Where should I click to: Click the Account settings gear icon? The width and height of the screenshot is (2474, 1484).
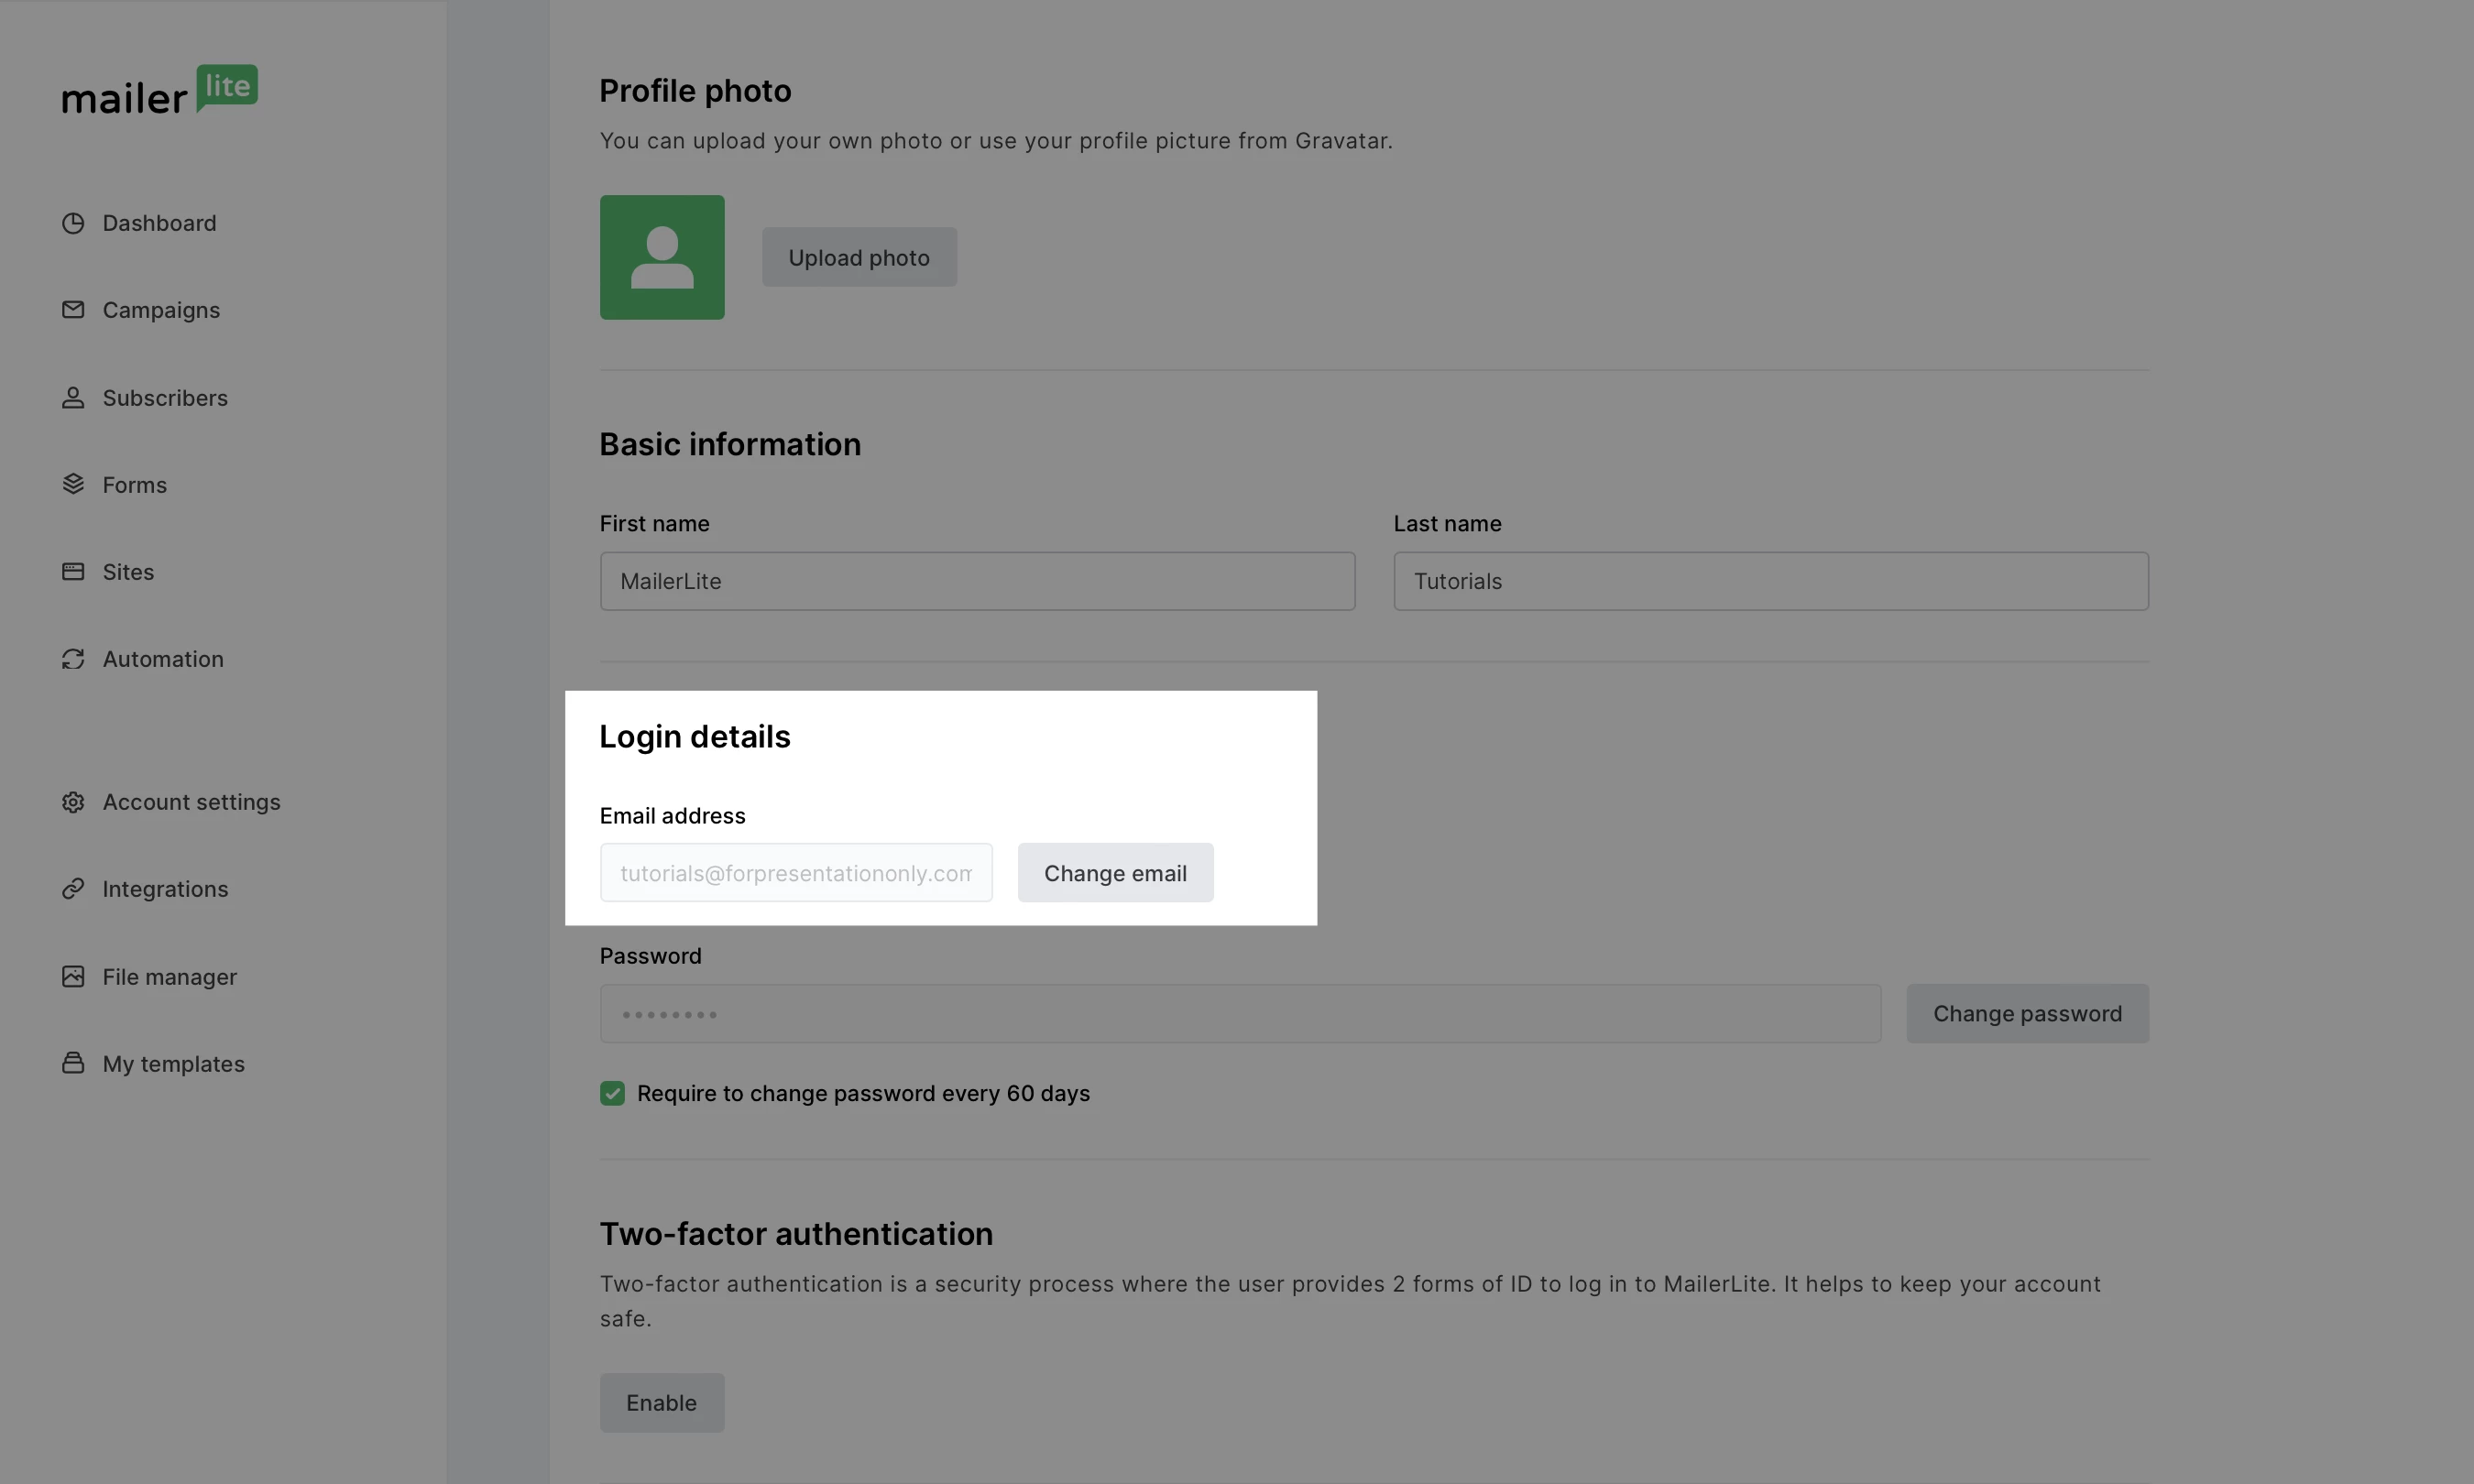[x=73, y=802]
